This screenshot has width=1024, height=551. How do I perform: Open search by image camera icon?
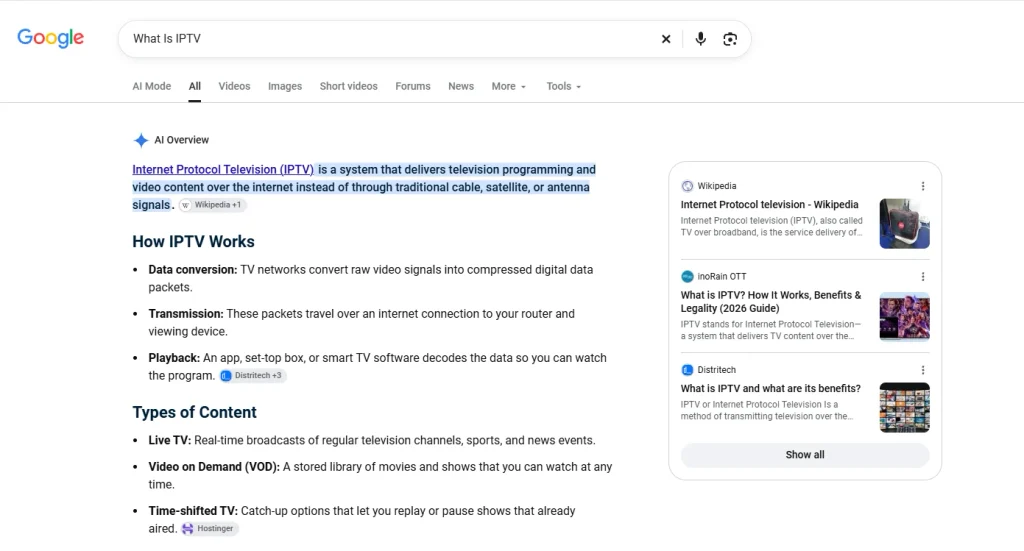[x=730, y=39]
